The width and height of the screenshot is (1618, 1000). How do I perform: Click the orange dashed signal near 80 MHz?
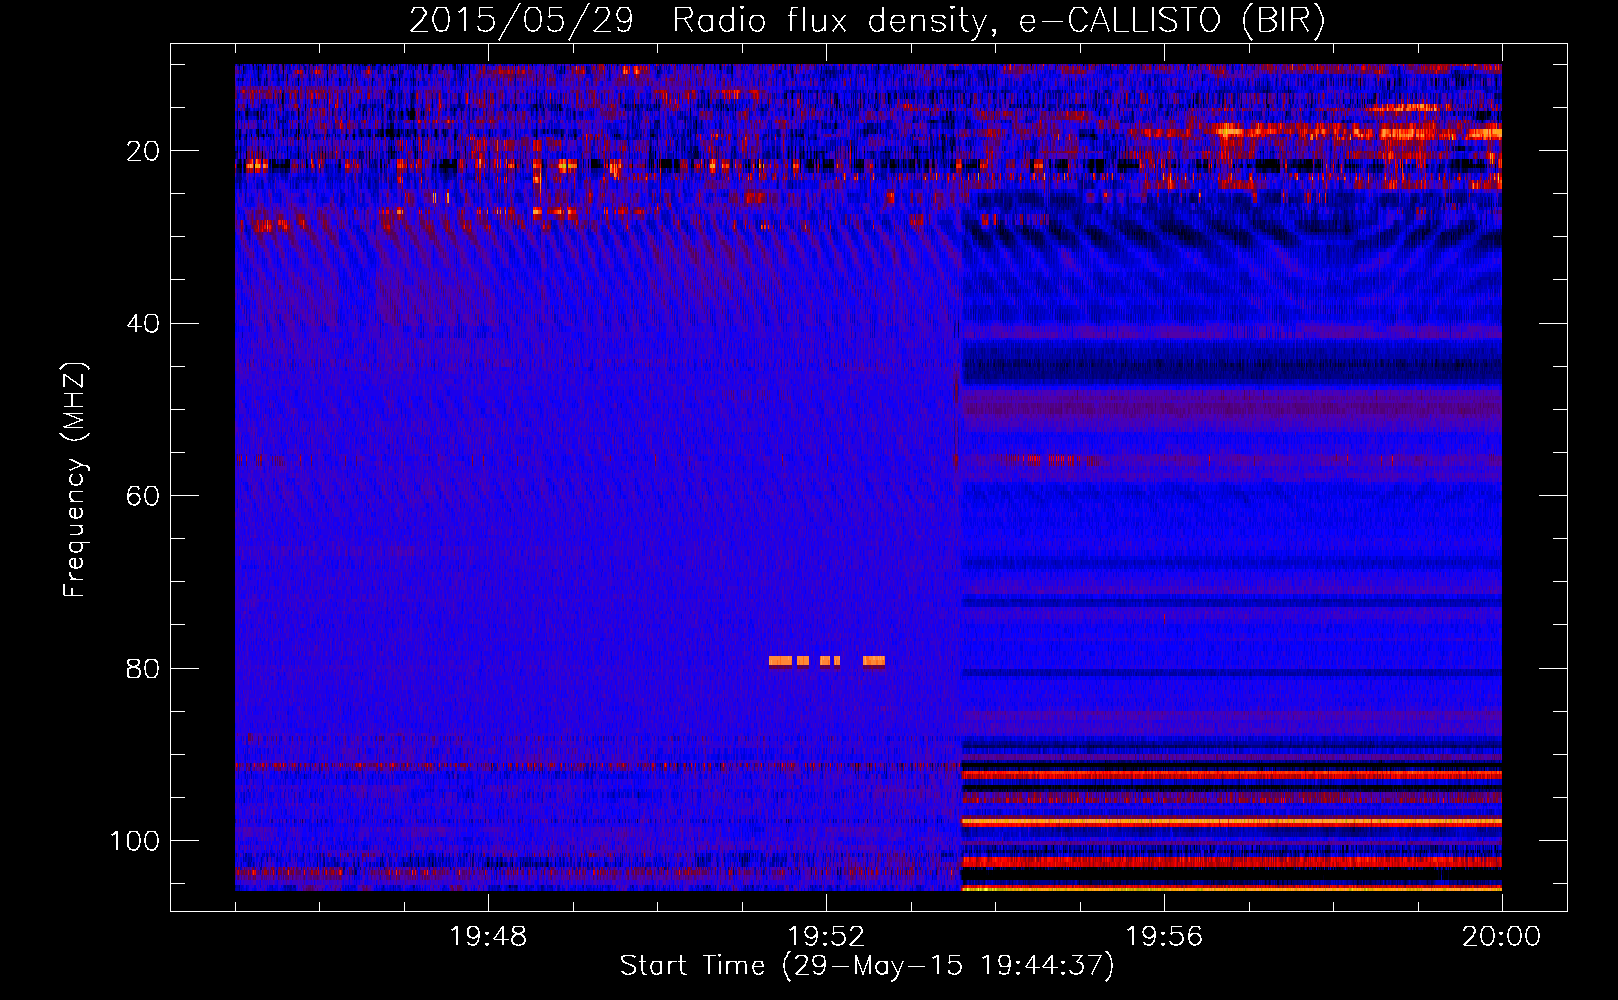click(x=827, y=661)
